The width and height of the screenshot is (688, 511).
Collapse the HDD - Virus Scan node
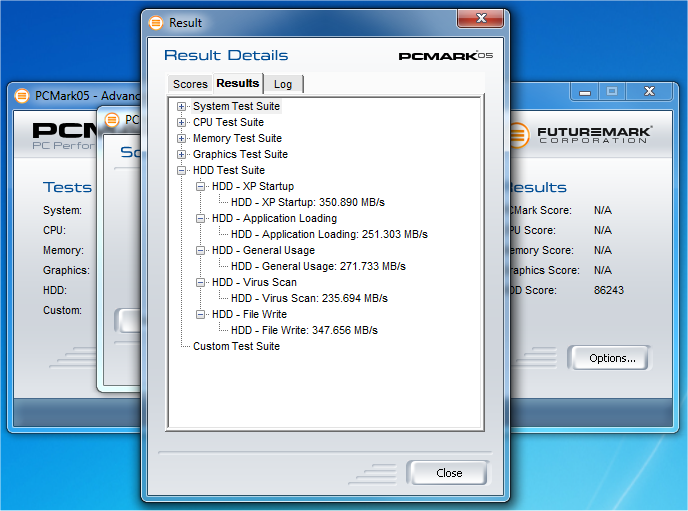pyautogui.click(x=200, y=282)
